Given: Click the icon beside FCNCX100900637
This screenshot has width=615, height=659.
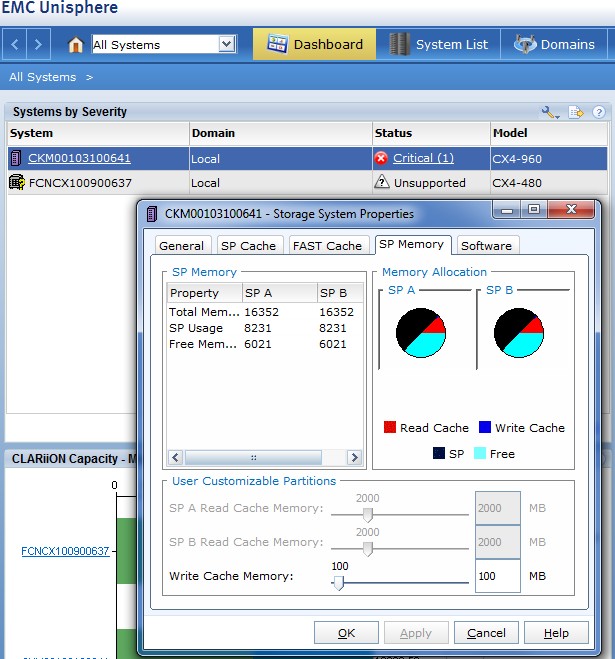Looking at the screenshot, I should (x=17, y=182).
